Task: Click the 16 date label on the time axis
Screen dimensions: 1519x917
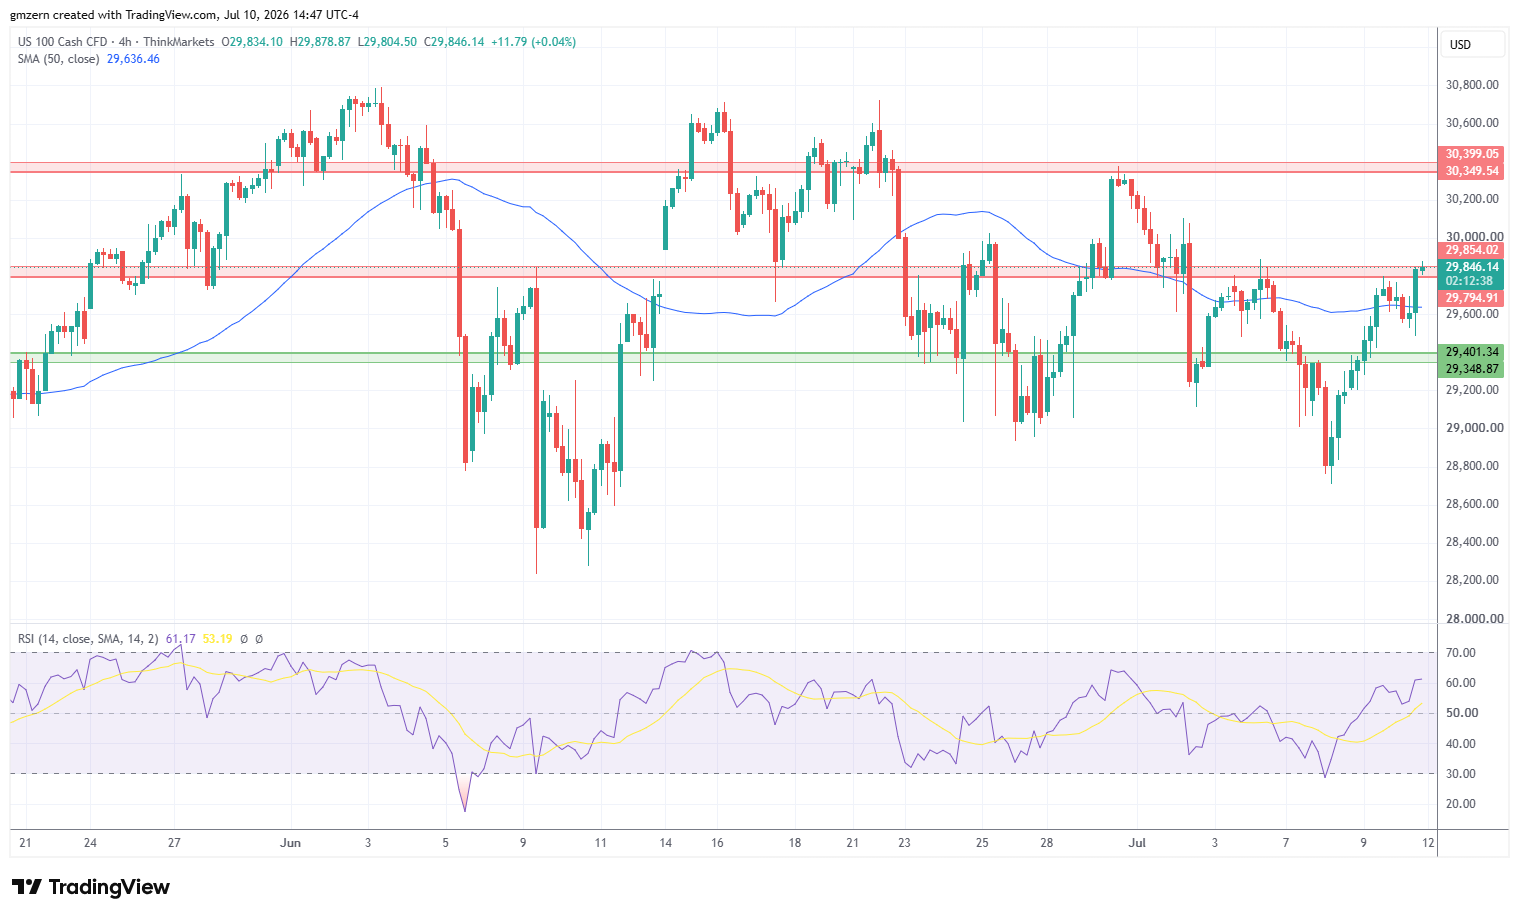Action: [717, 843]
